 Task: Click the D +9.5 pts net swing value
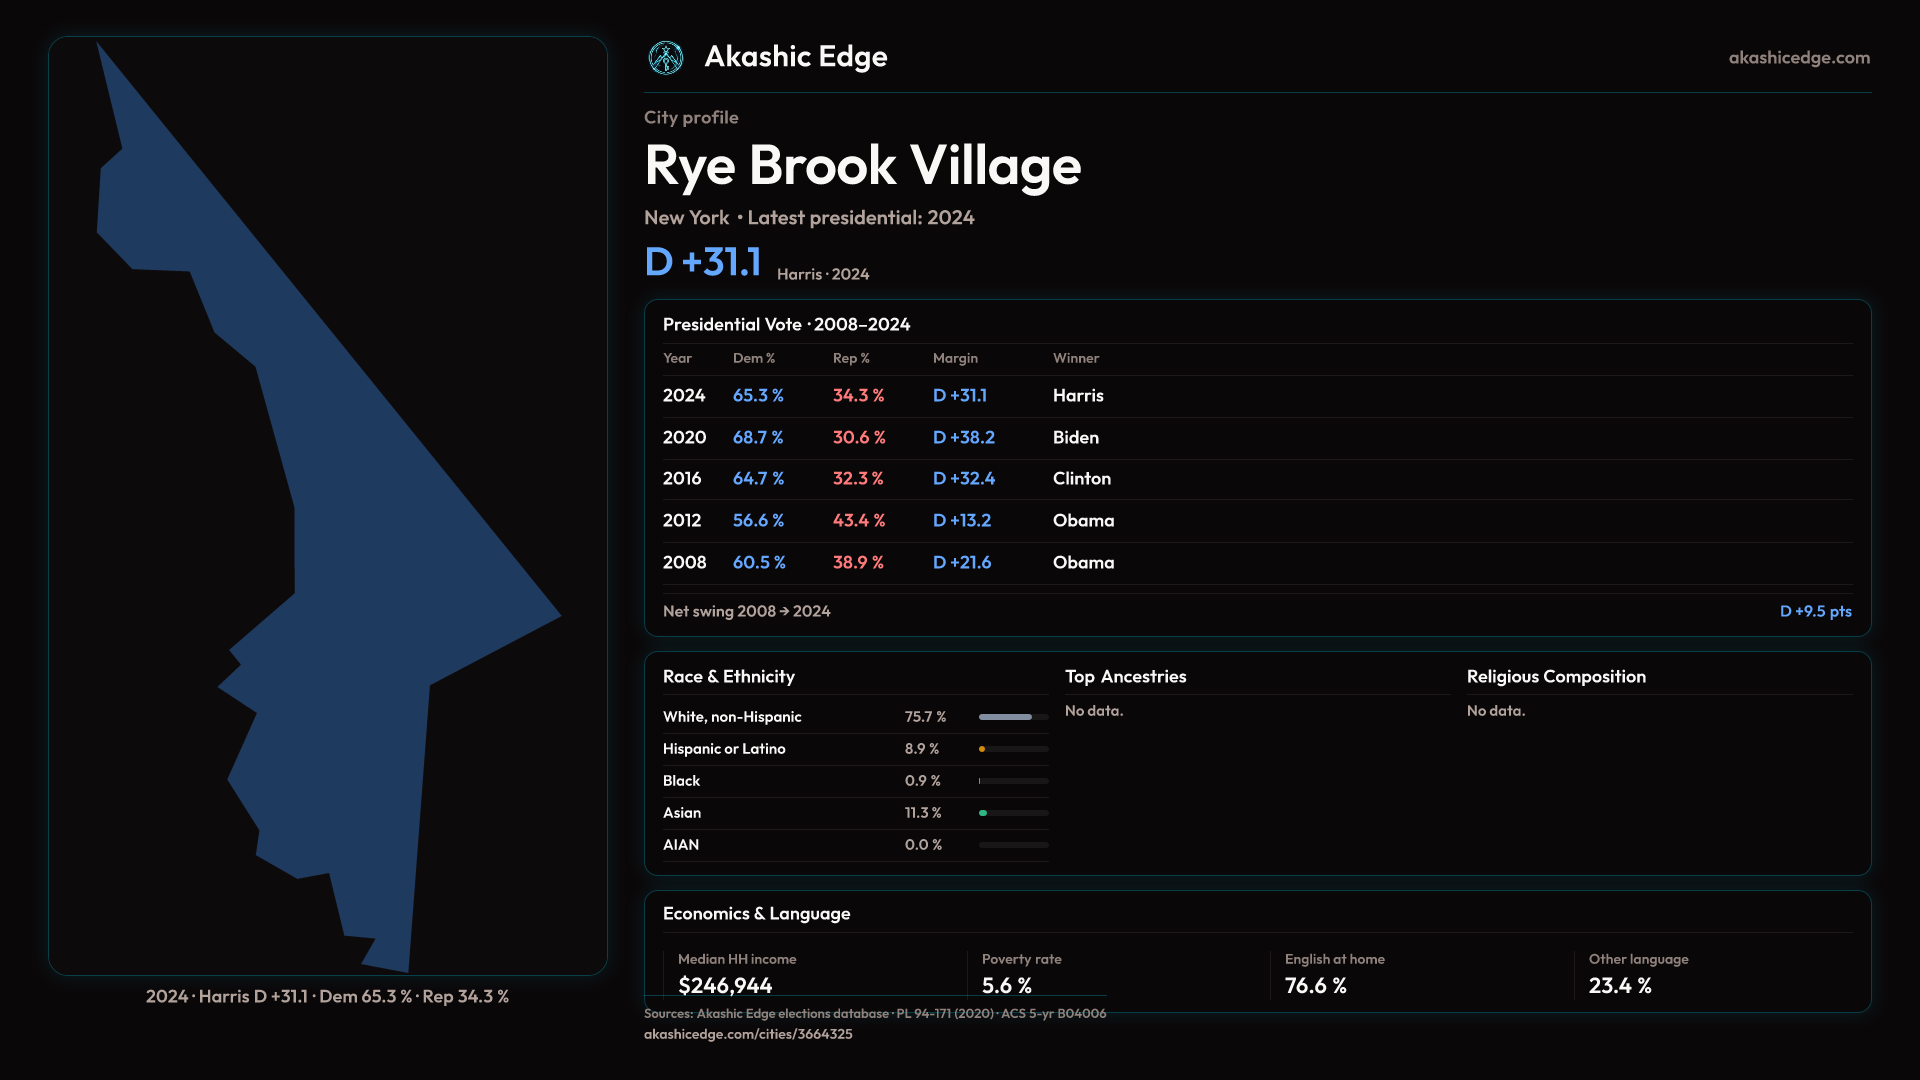click(x=1814, y=611)
